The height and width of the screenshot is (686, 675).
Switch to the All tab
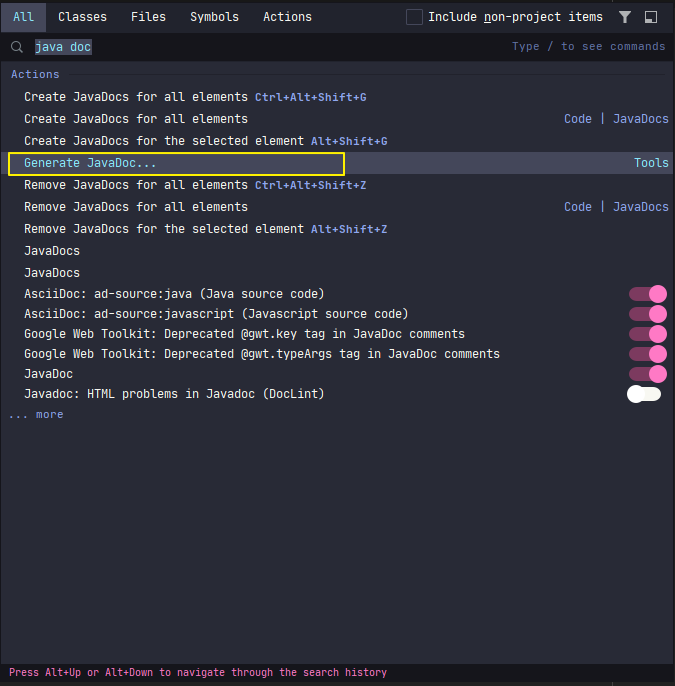coord(23,17)
